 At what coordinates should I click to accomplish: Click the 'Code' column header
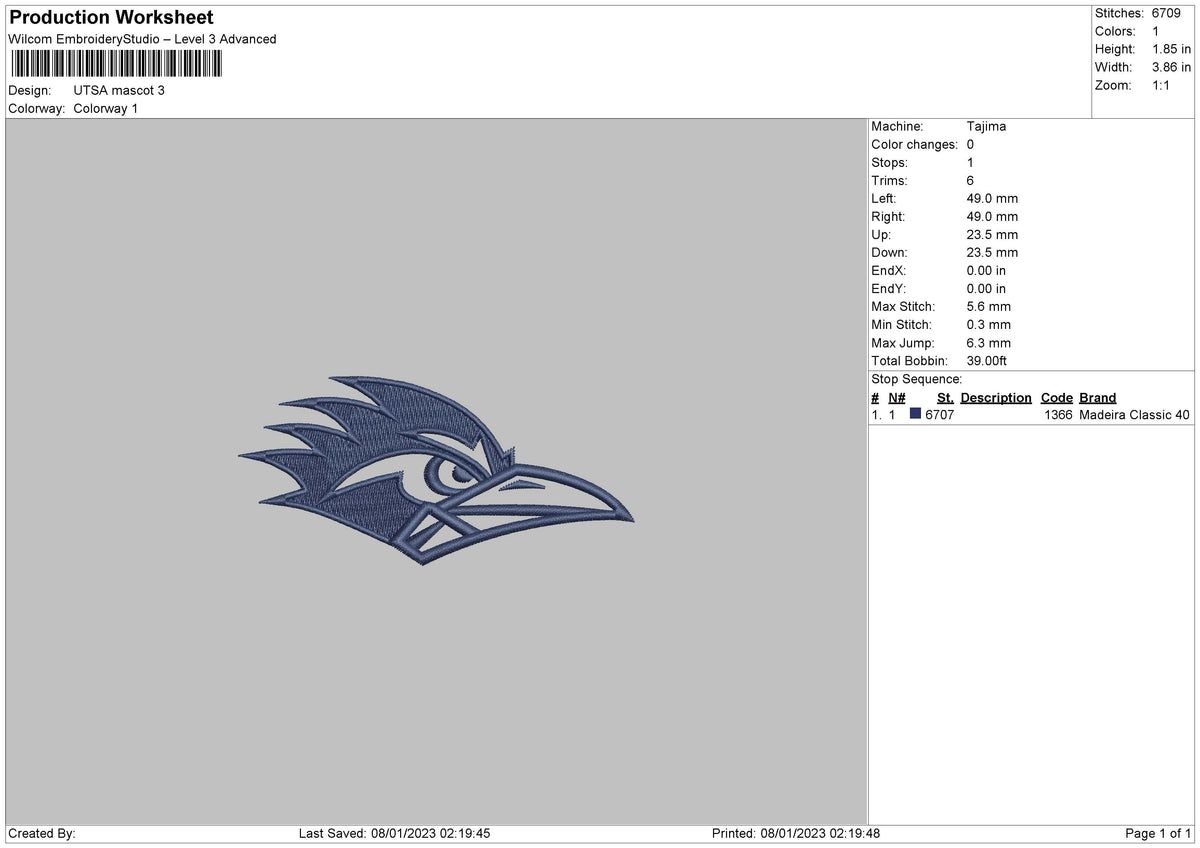click(1057, 397)
